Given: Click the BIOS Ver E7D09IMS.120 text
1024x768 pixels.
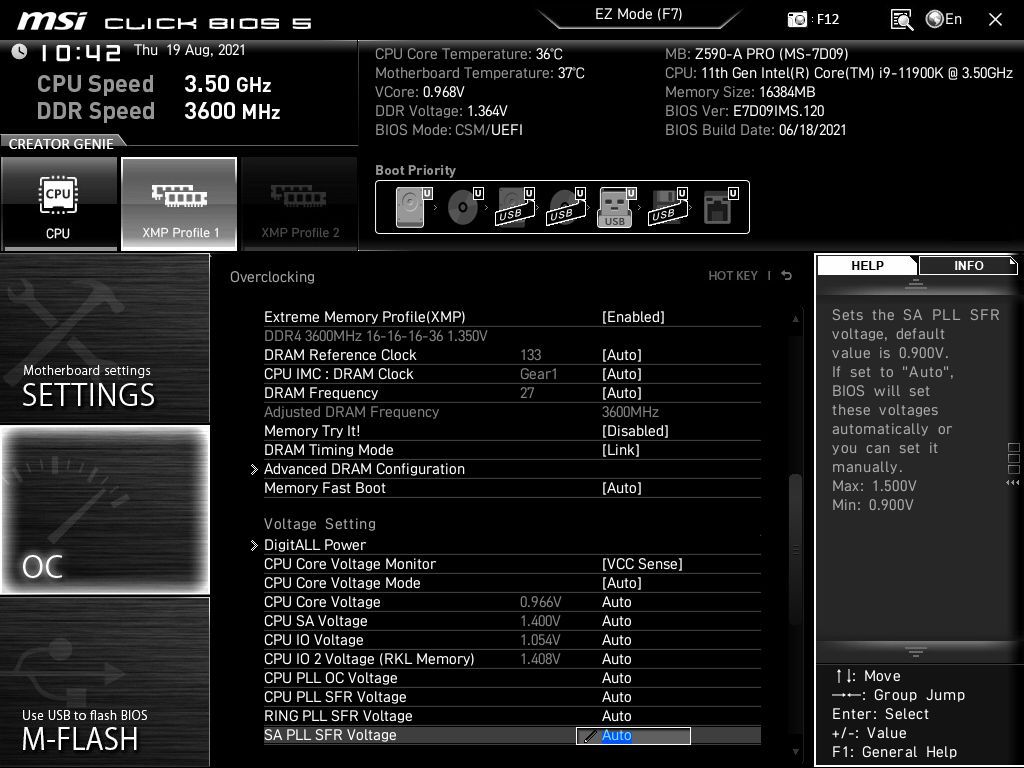Looking at the screenshot, I should [744, 111].
